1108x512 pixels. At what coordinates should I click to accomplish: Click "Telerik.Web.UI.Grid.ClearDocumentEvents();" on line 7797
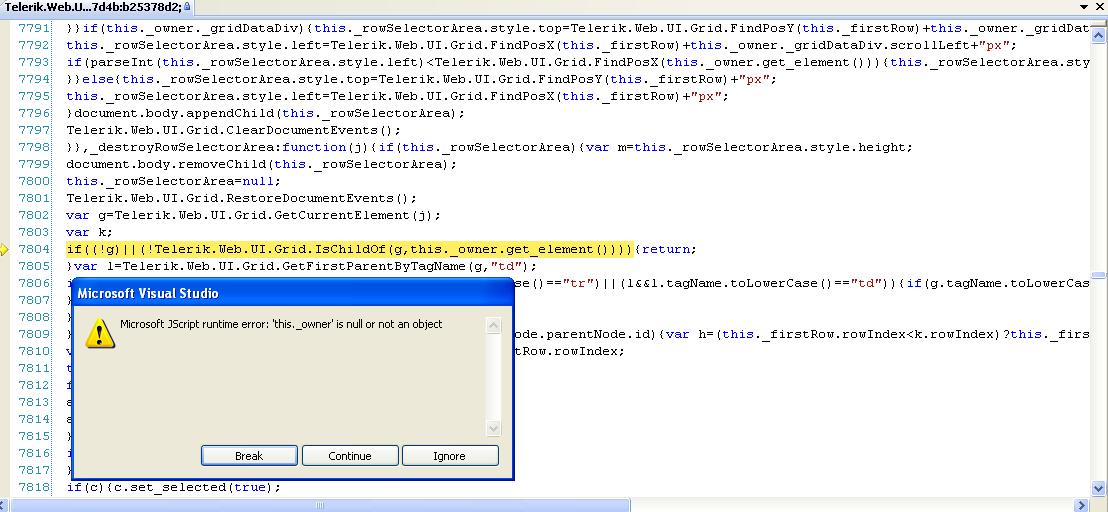pos(234,130)
